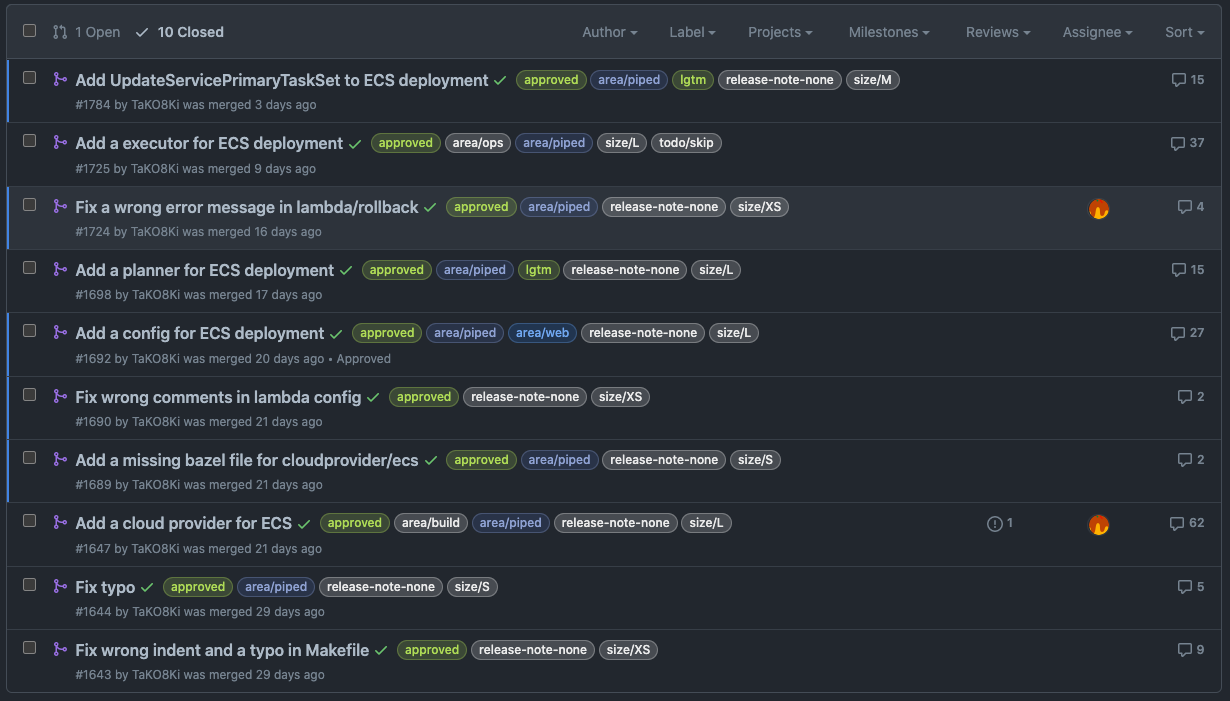Image resolution: width=1230 pixels, height=701 pixels.
Task: Click the 'Approved' review status on #1692
Action: 364,358
